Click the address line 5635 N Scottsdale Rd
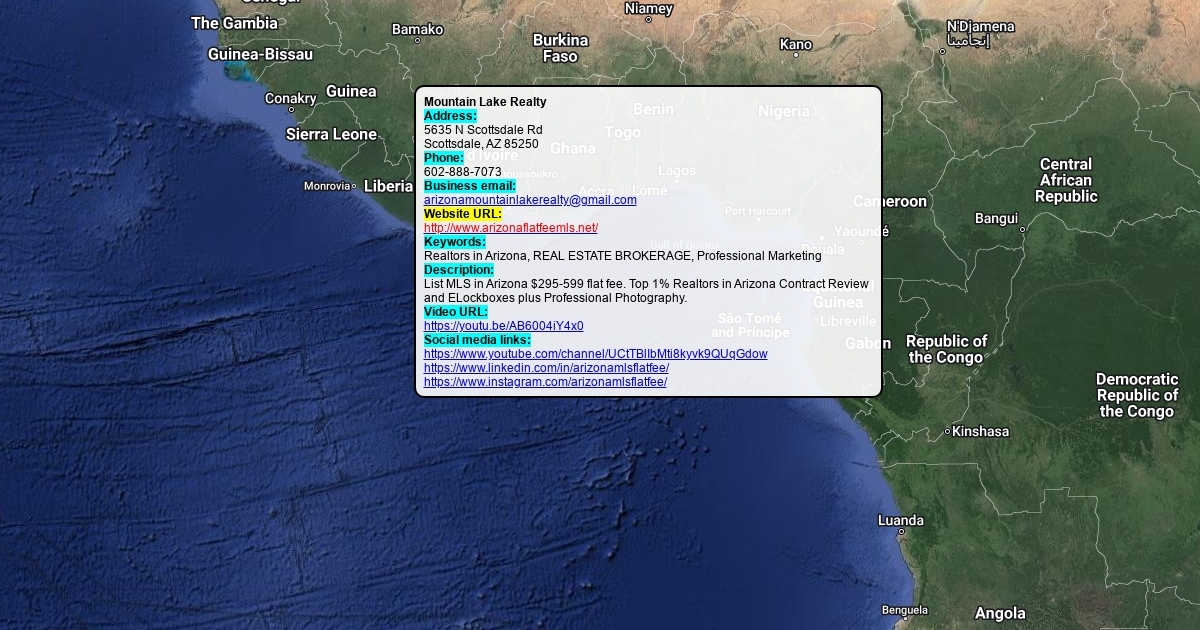 [483, 130]
